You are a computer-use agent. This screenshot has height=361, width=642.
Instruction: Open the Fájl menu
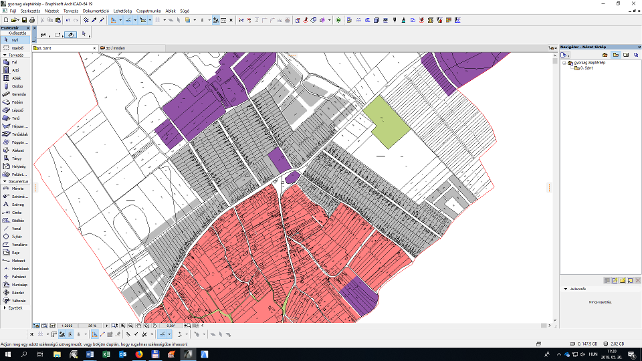click(x=13, y=11)
